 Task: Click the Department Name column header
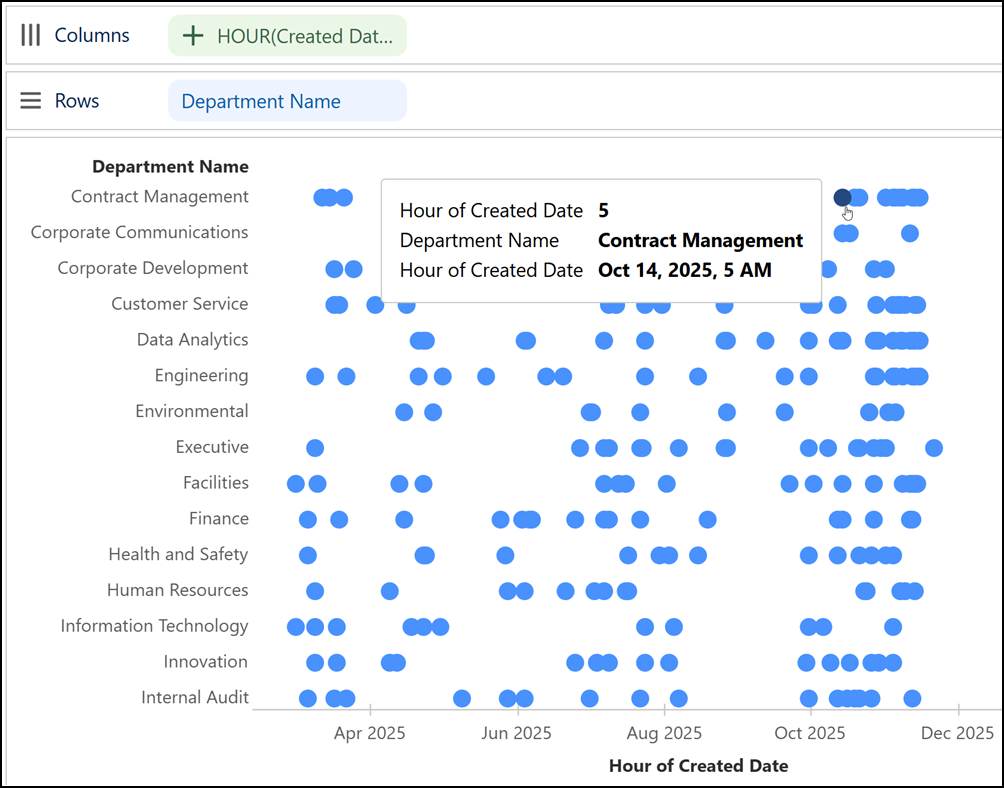tap(170, 166)
